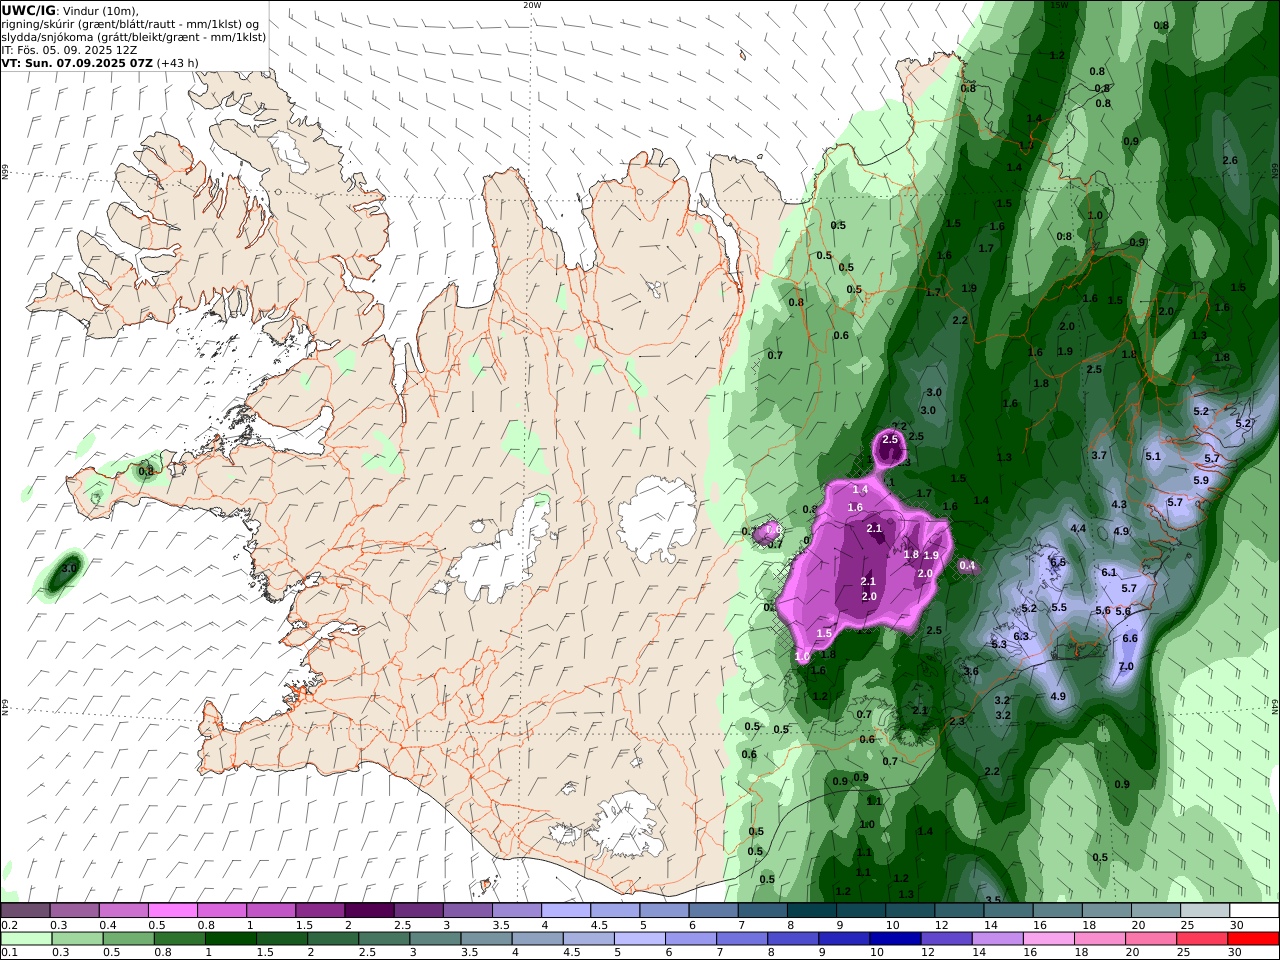1280x960 pixels.
Task: Click the darkest purple swatch labeled 2 in upper legend
Action: pyautogui.click(x=368, y=911)
